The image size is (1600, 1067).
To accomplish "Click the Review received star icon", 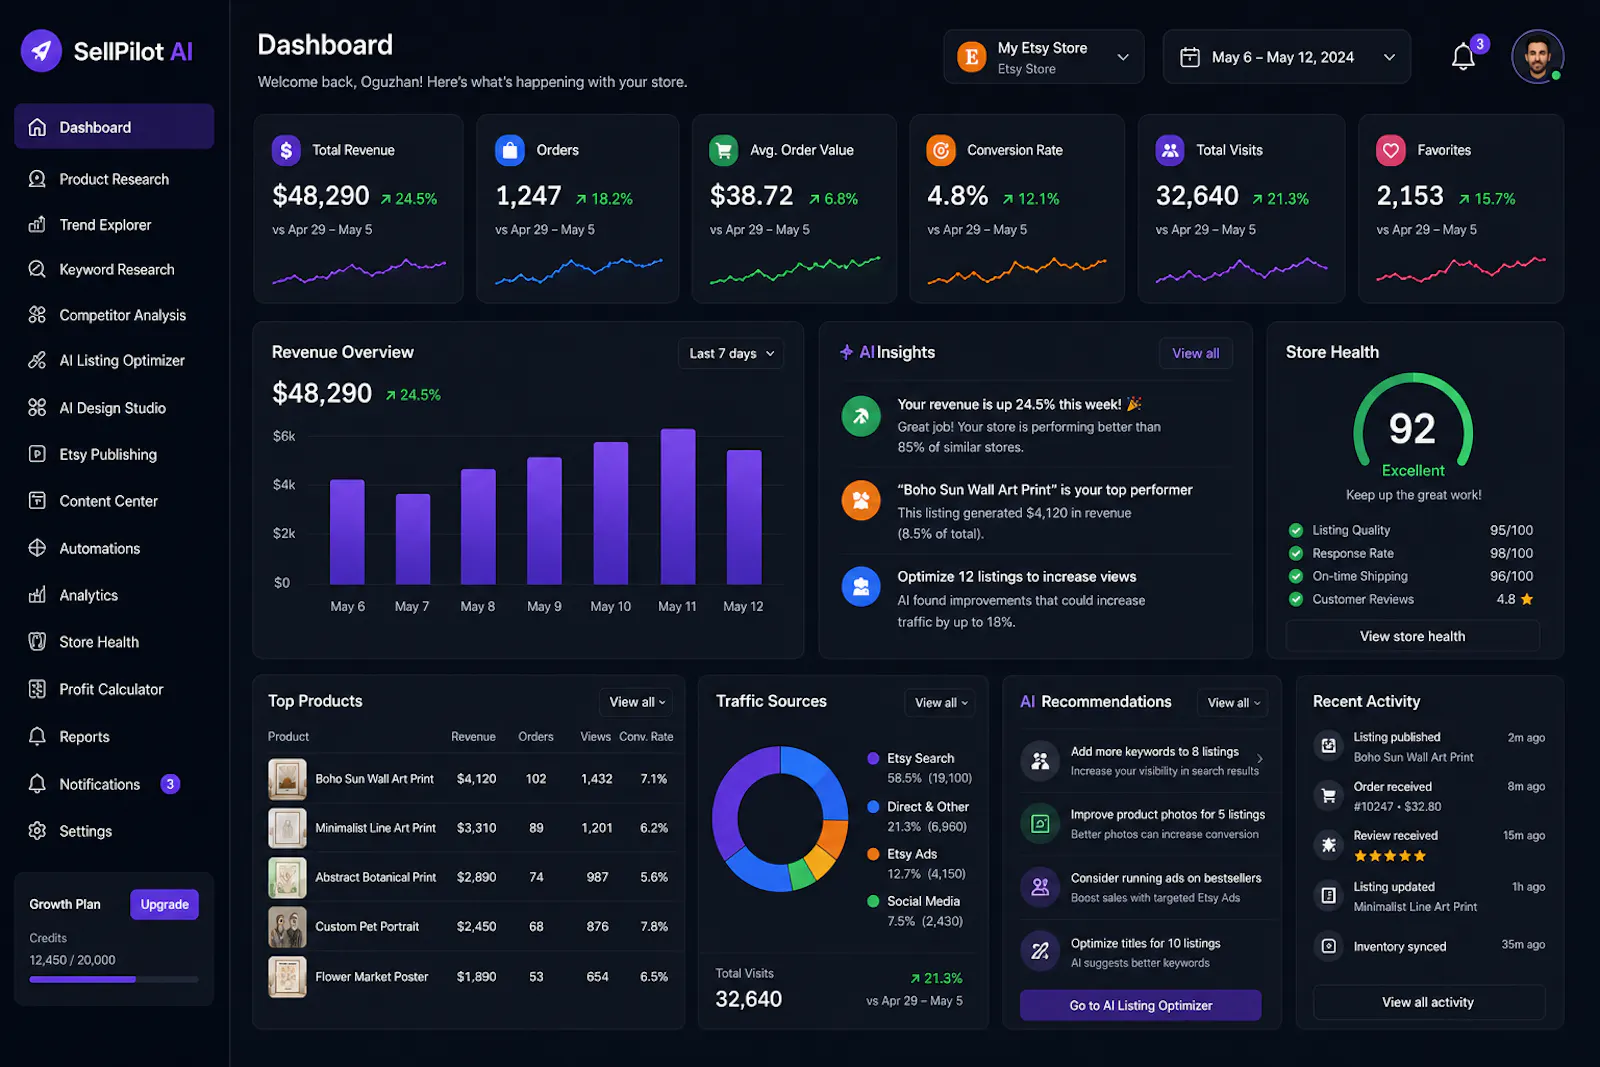I will 1328,845.
